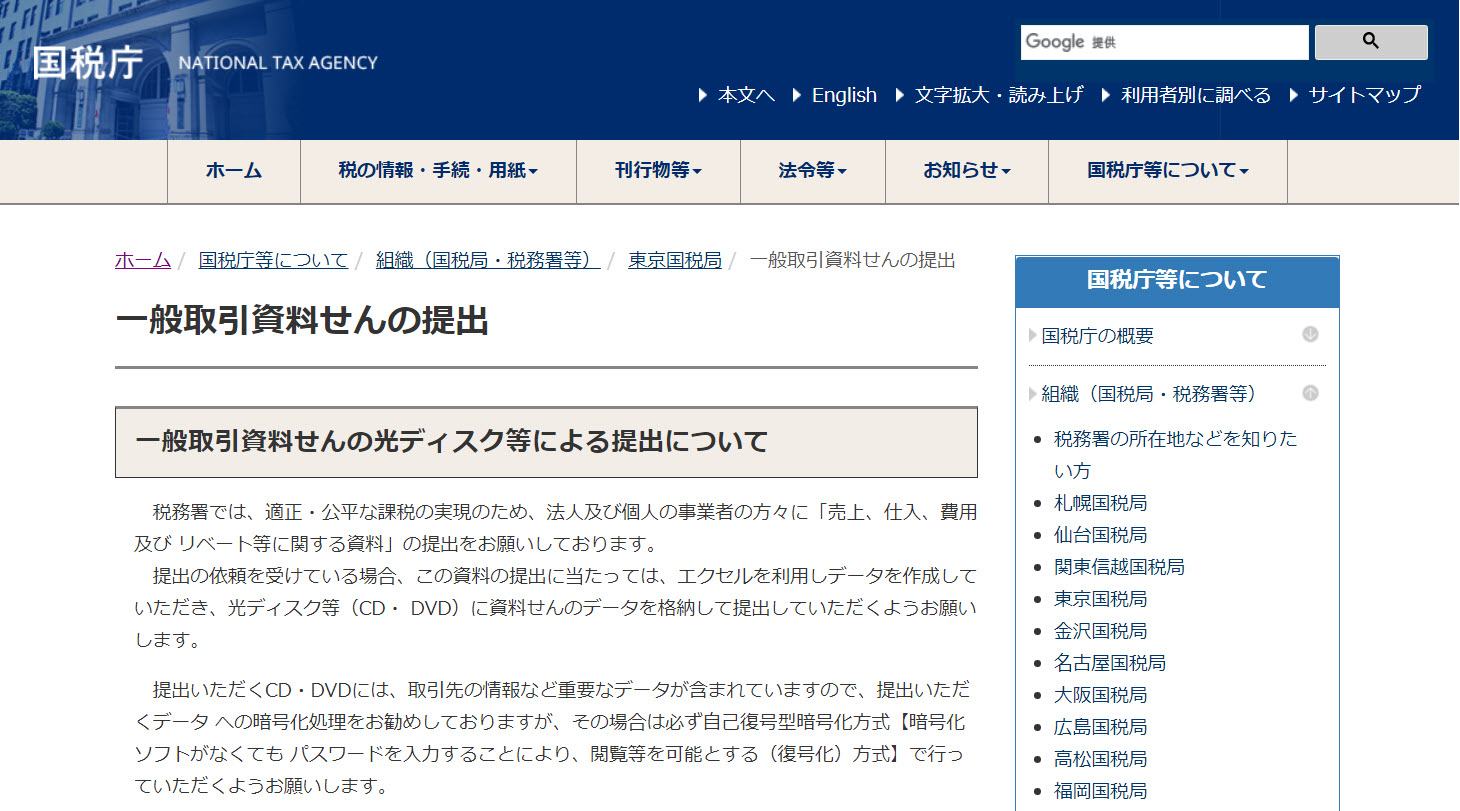Click the magnifying glass search button
The width and height of the screenshot is (1460, 811).
[x=1370, y=42]
